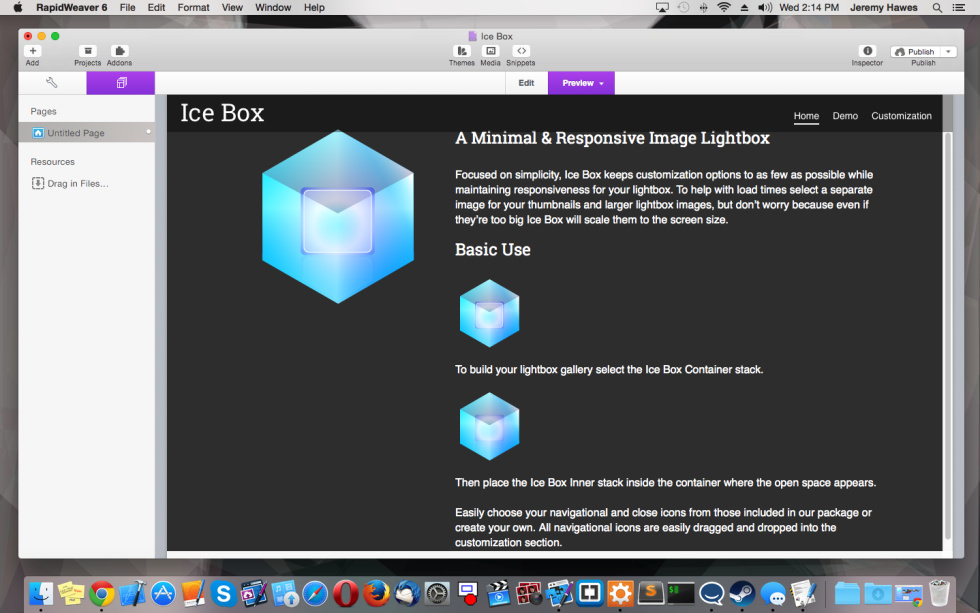The height and width of the screenshot is (613, 980).
Task: Open the Window menu
Action: [x=273, y=7]
